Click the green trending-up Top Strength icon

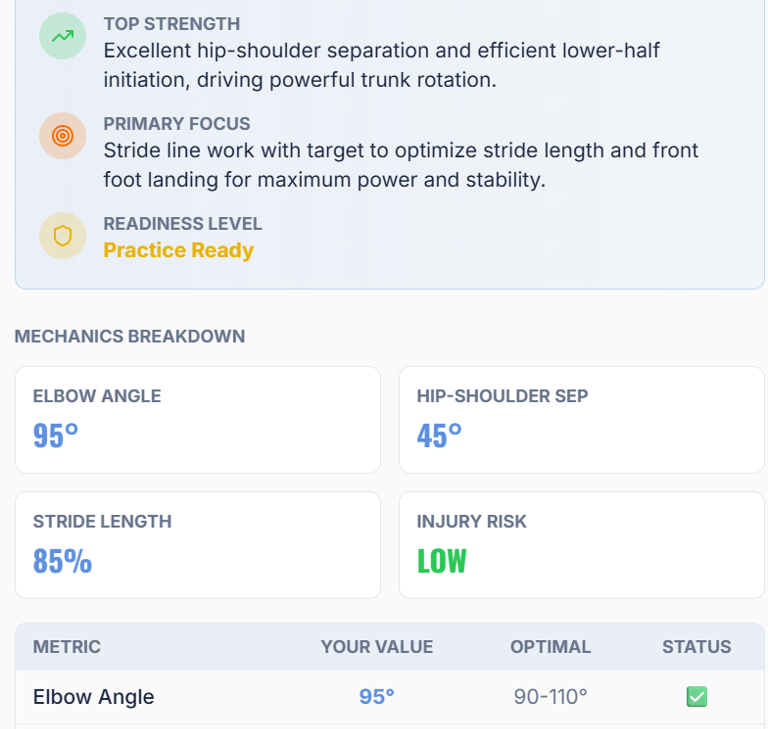tap(63, 36)
